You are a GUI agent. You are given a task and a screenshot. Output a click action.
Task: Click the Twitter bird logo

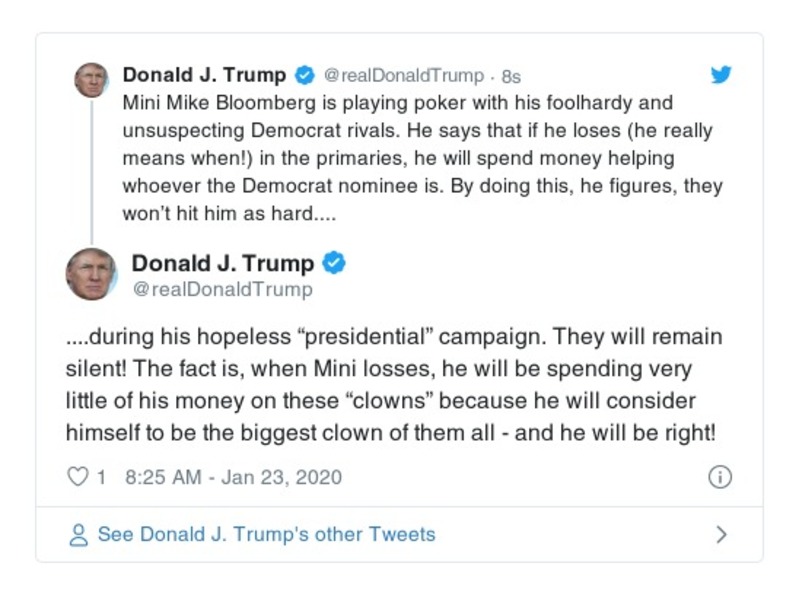point(720,75)
